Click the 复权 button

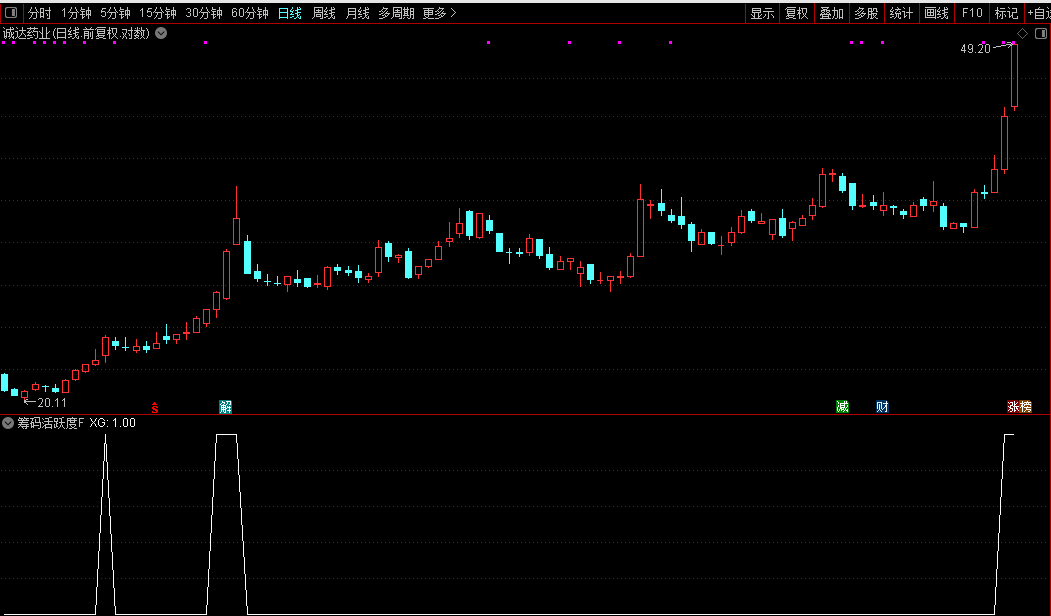pyautogui.click(x=796, y=13)
